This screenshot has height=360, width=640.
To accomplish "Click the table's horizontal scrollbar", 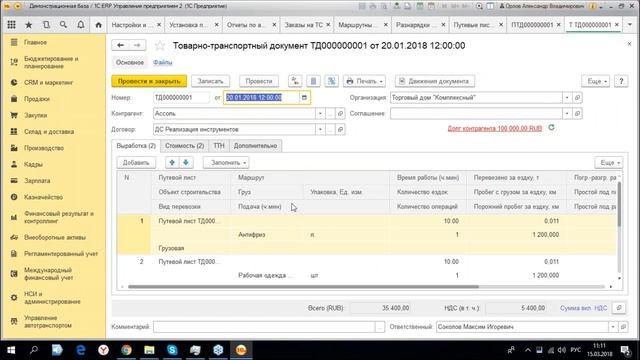I will pos(303,287).
